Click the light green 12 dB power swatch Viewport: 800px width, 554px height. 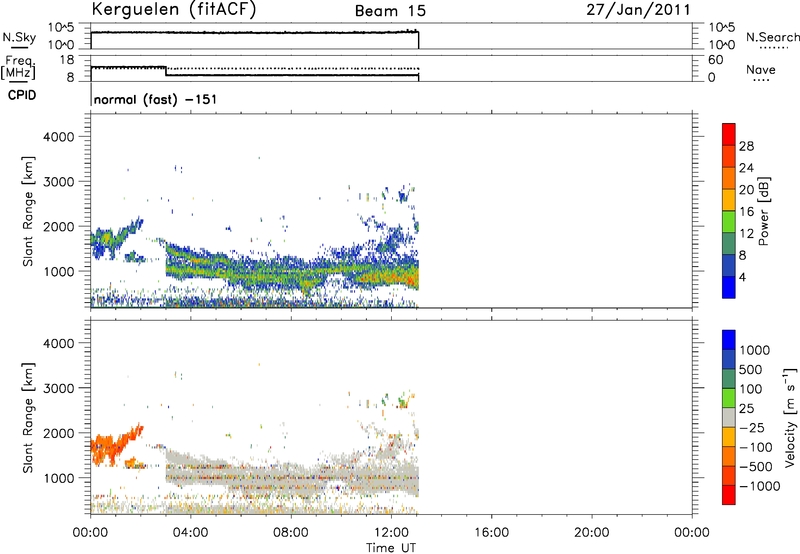729,221
